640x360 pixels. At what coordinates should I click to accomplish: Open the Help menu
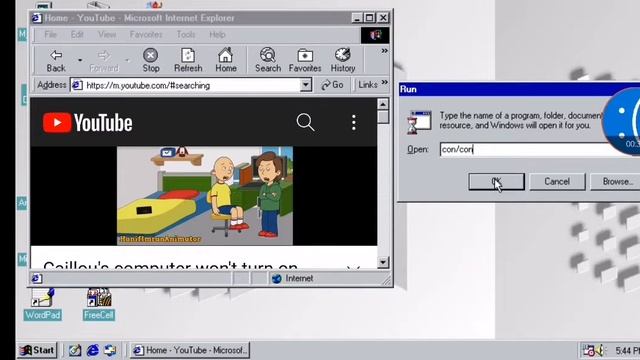pos(217,35)
